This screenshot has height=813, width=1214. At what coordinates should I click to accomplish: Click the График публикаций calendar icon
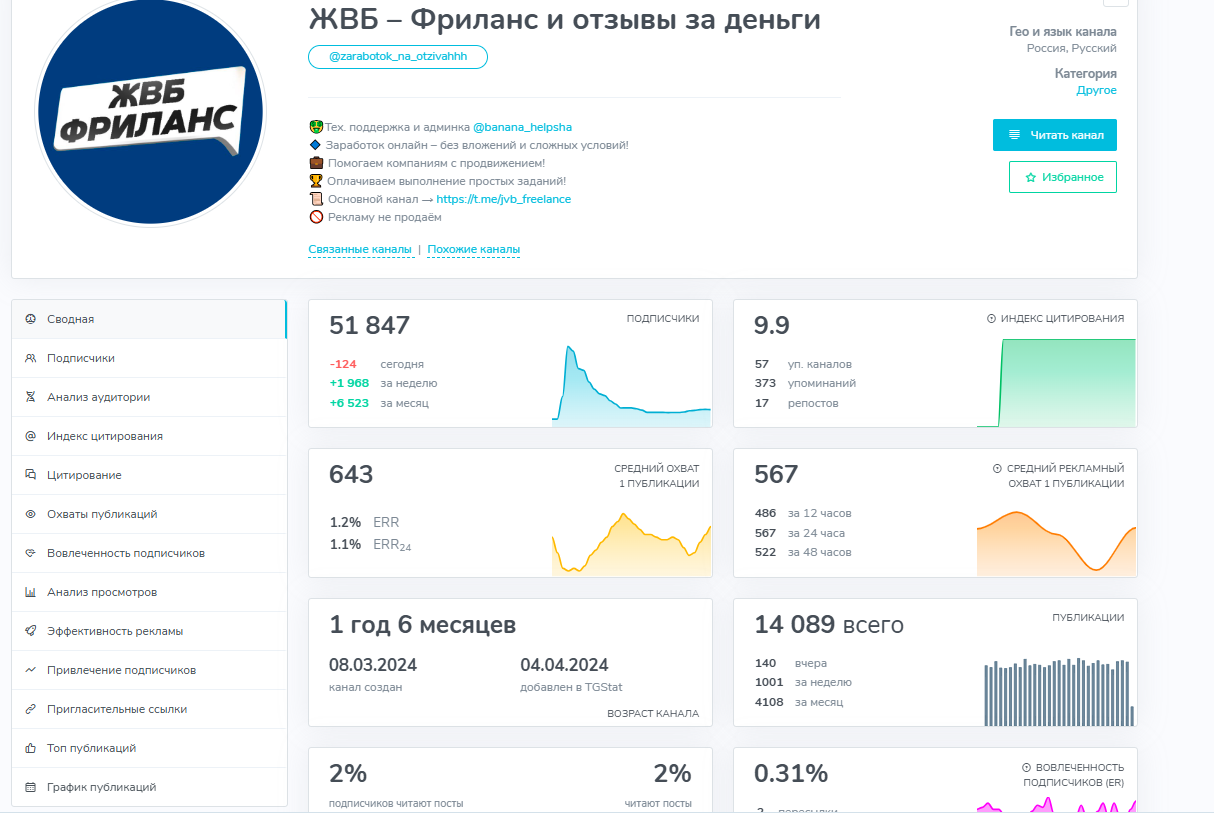[x=30, y=787]
